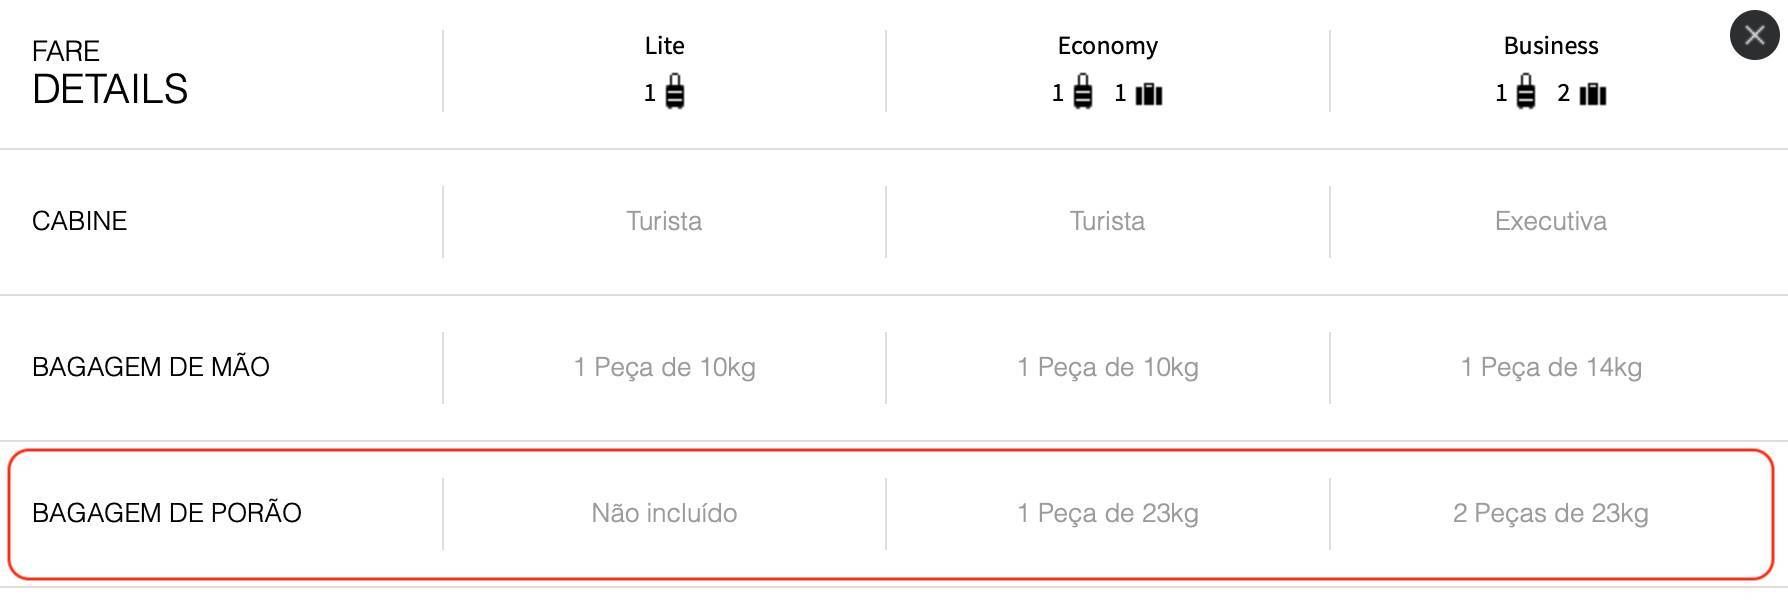The height and width of the screenshot is (600, 1788).
Task: Click the CABINE row label
Action: pos(80,221)
